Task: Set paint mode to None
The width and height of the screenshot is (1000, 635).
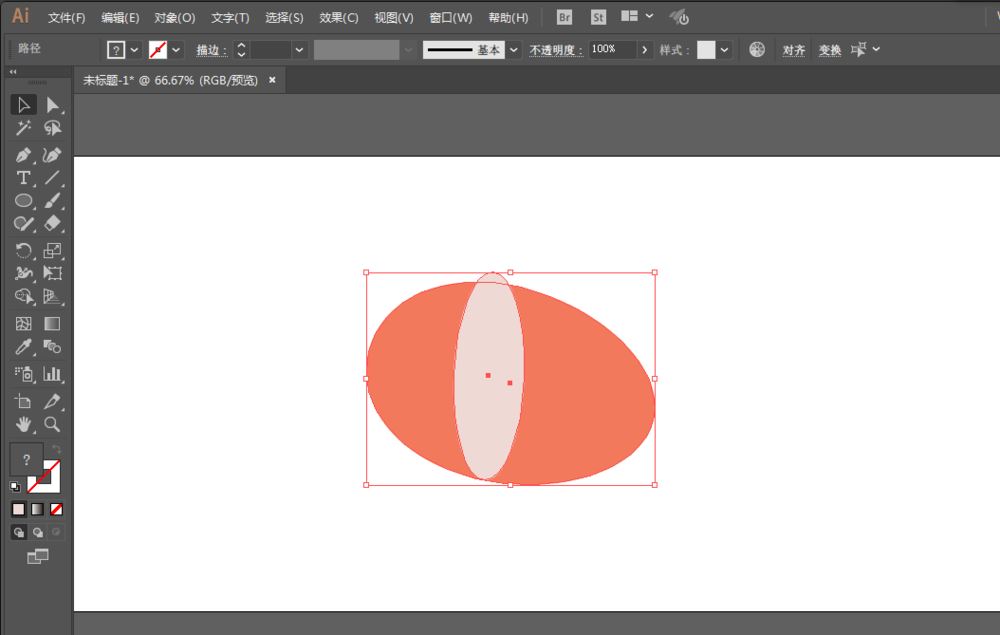Action: [56, 509]
